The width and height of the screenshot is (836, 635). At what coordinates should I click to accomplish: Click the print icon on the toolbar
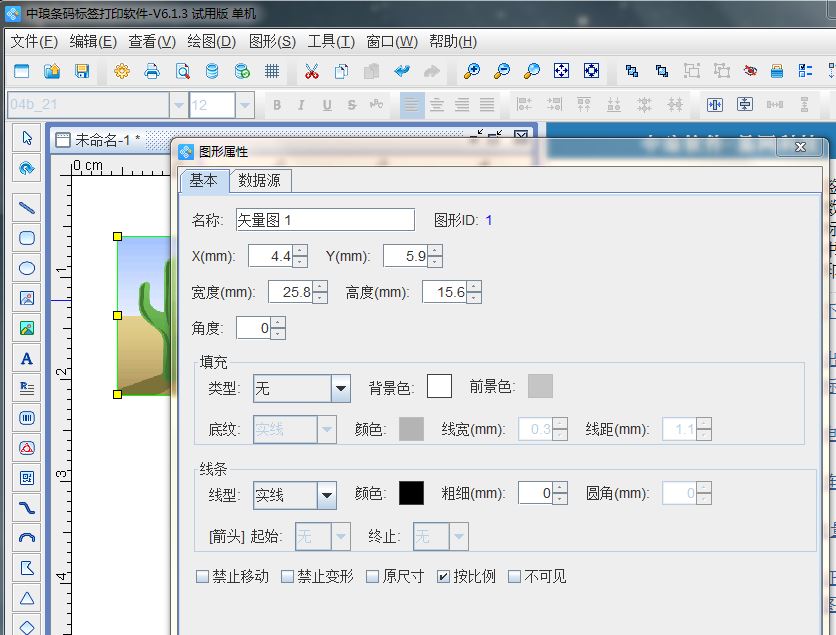click(x=153, y=72)
